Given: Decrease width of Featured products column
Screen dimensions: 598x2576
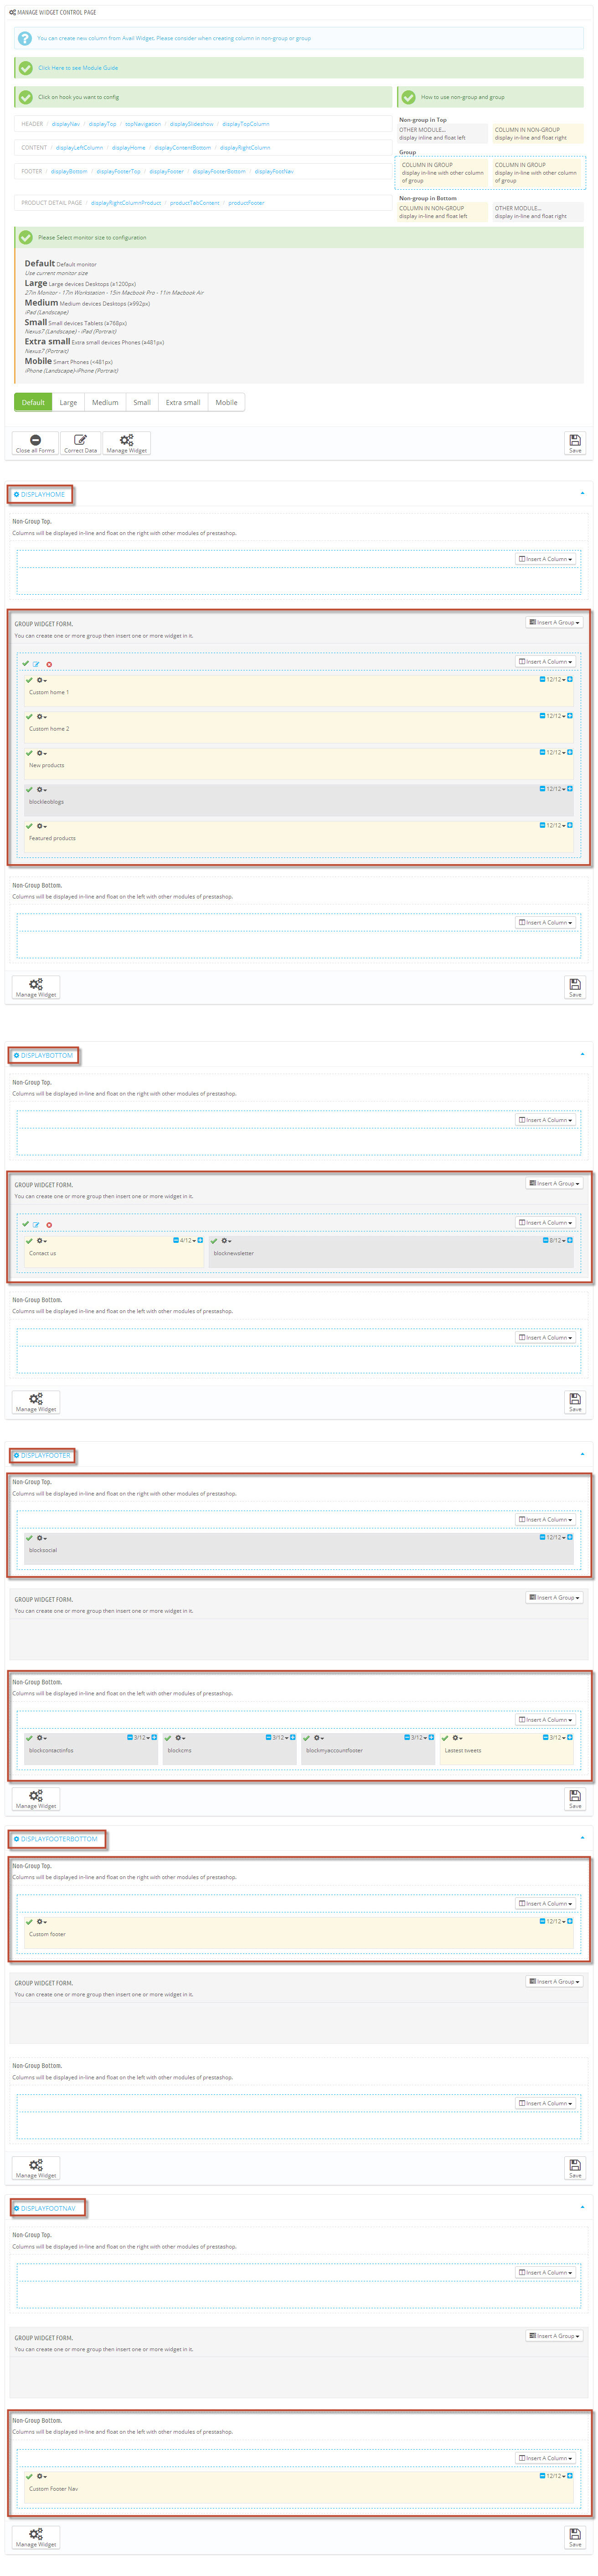Looking at the screenshot, I should coord(542,825).
